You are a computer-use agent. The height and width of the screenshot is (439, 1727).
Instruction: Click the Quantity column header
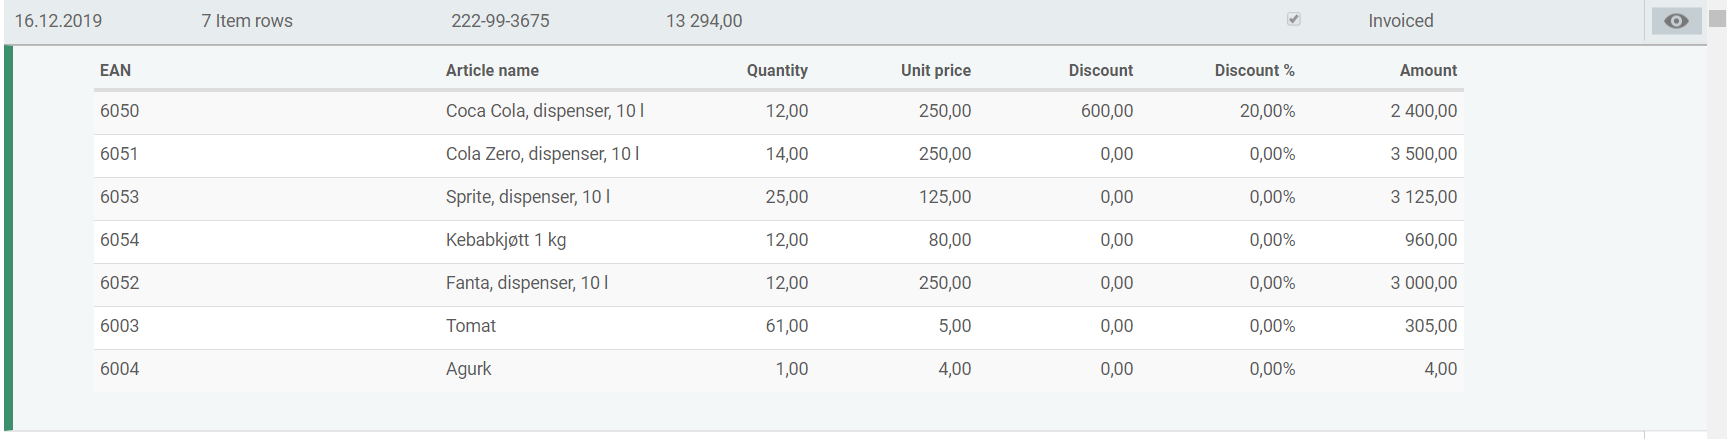coord(776,70)
